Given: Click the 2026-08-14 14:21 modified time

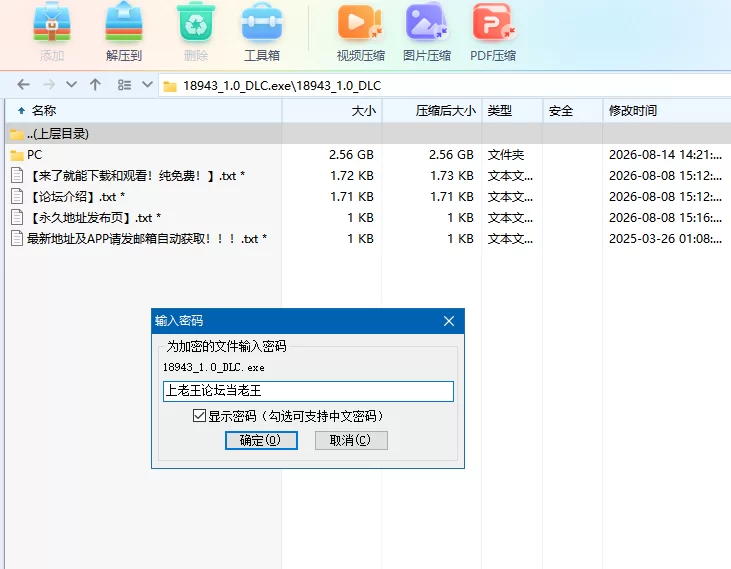Looking at the screenshot, I should [665, 155].
